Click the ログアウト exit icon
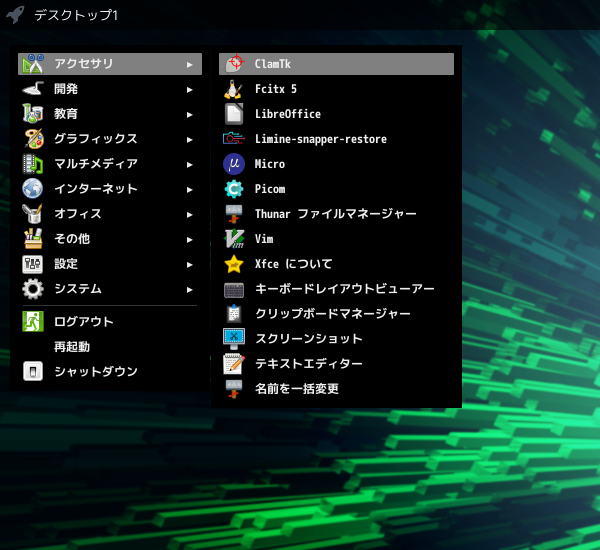This screenshot has height=550, width=600. coord(33,322)
